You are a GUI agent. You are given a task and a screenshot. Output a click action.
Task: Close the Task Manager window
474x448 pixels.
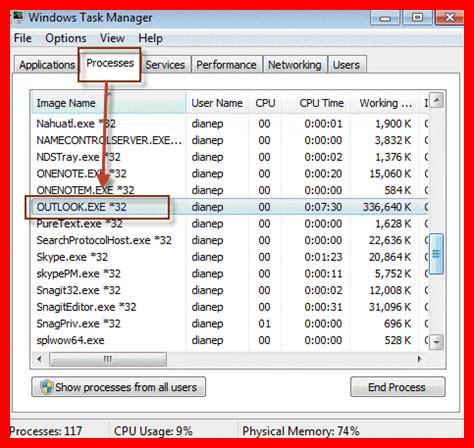tap(449, 17)
